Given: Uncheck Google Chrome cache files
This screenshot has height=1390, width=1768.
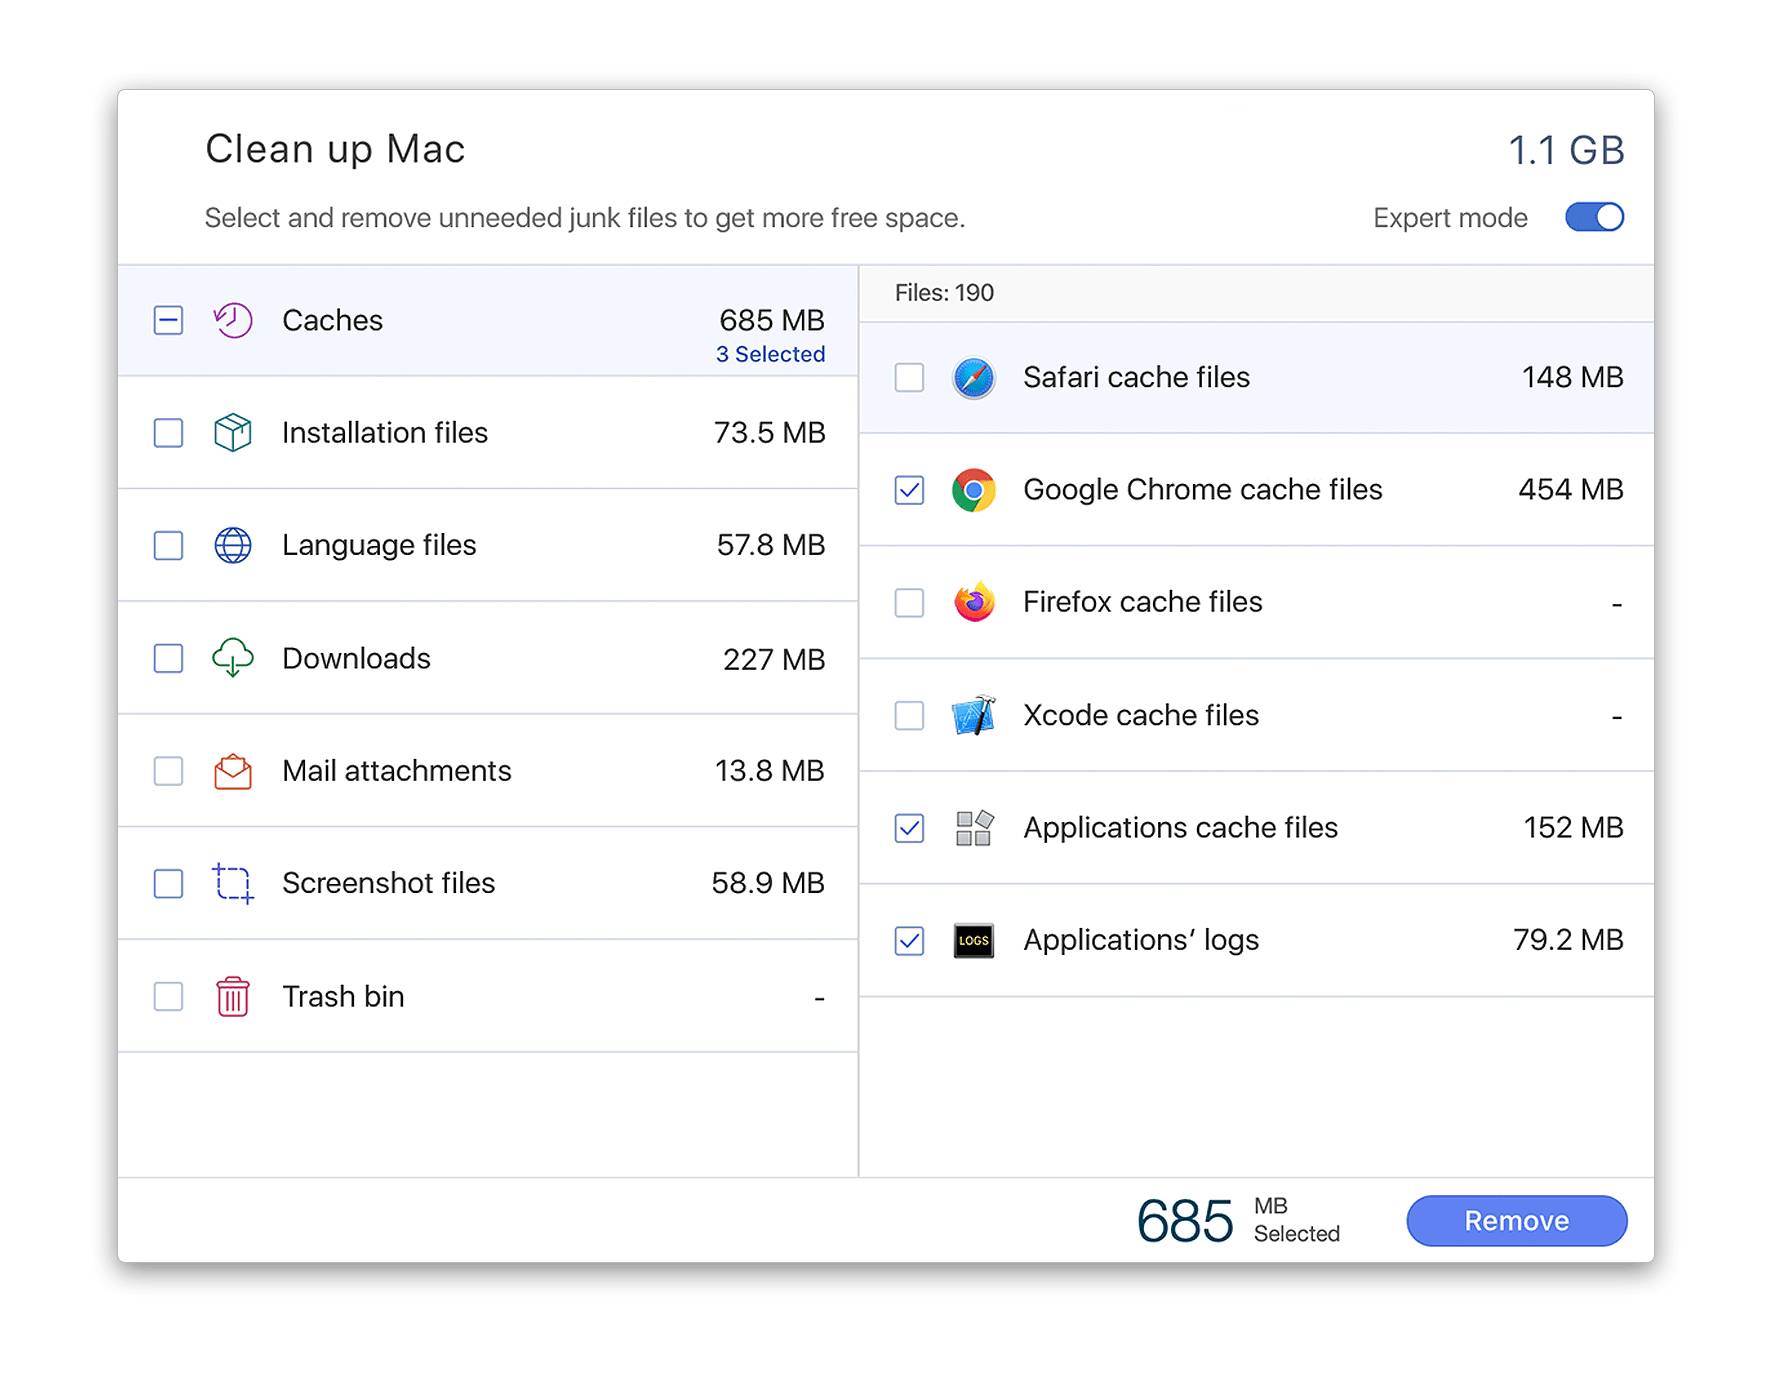Looking at the screenshot, I should click(x=909, y=490).
